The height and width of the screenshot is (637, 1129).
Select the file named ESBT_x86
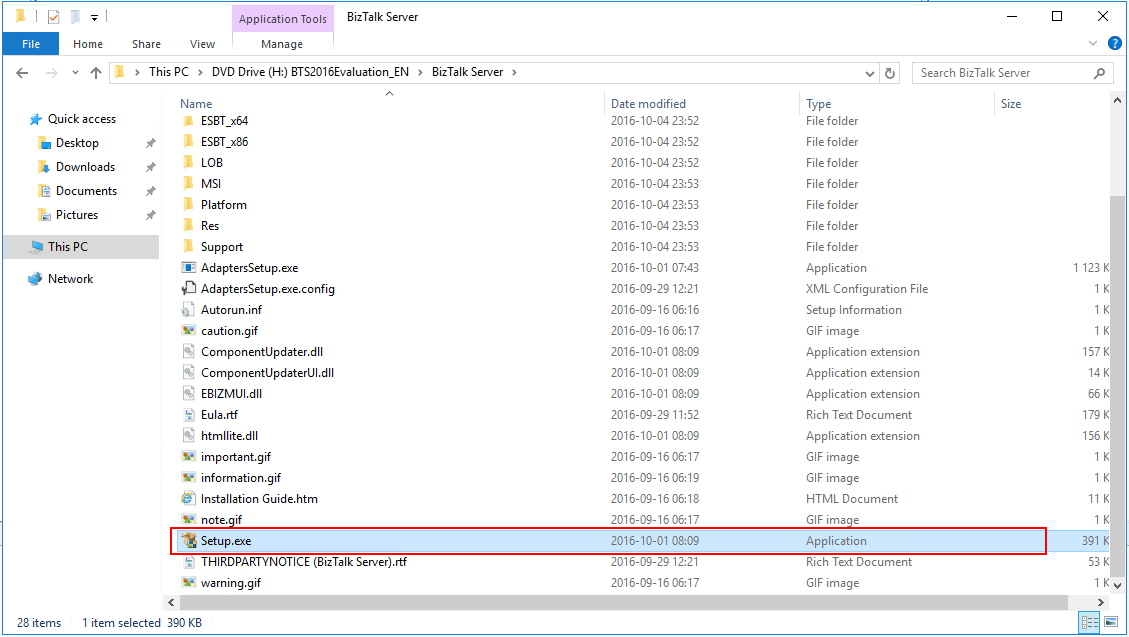coord(225,141)
